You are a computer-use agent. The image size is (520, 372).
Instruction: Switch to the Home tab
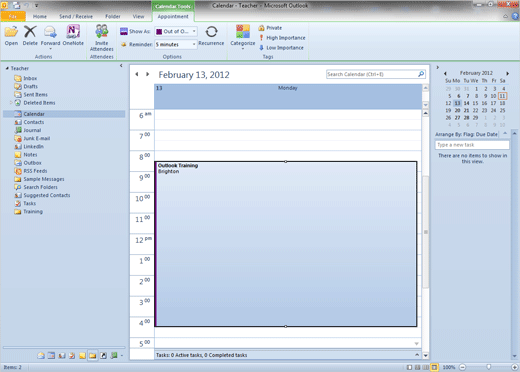pyautogui.click(x=40, y=16)
